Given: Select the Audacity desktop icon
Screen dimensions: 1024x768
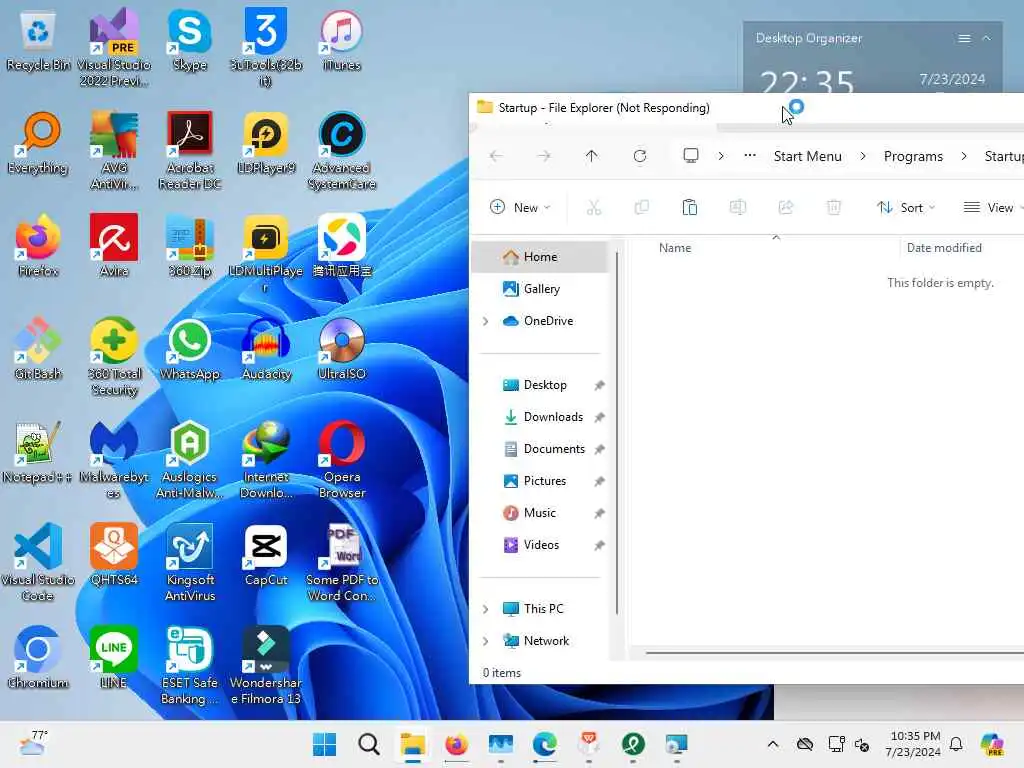Looking at the screenshot, I should pos(266,349).
